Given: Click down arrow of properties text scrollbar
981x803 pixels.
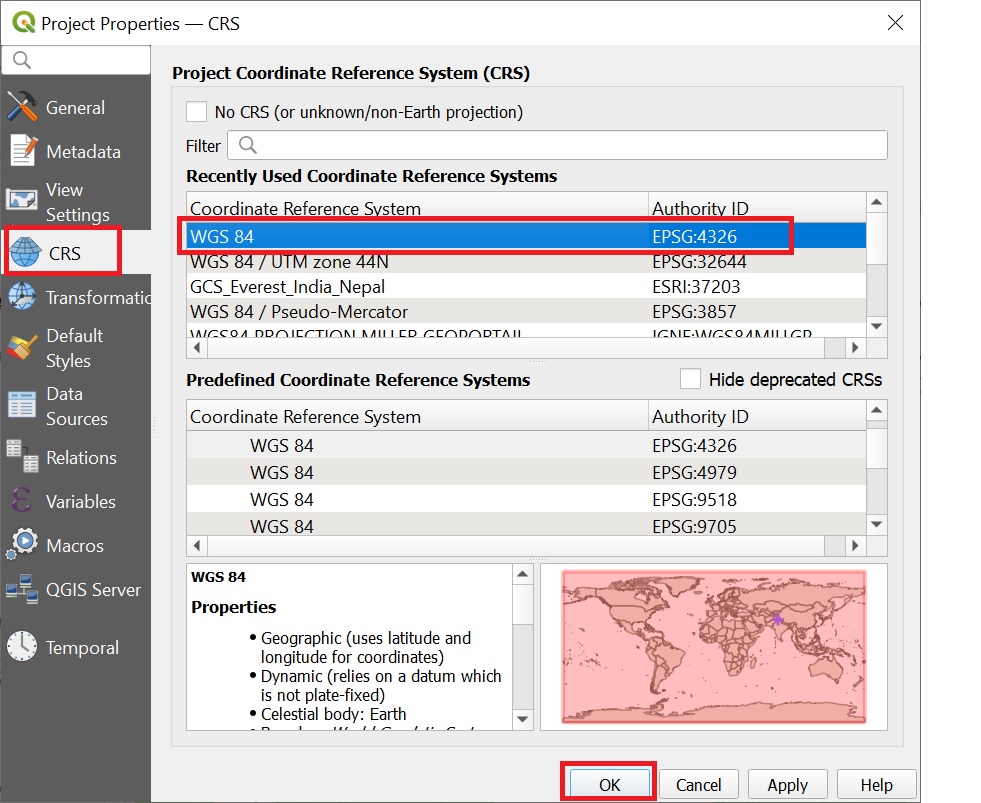Looking at the screenshot, I should tap(522, 719).
